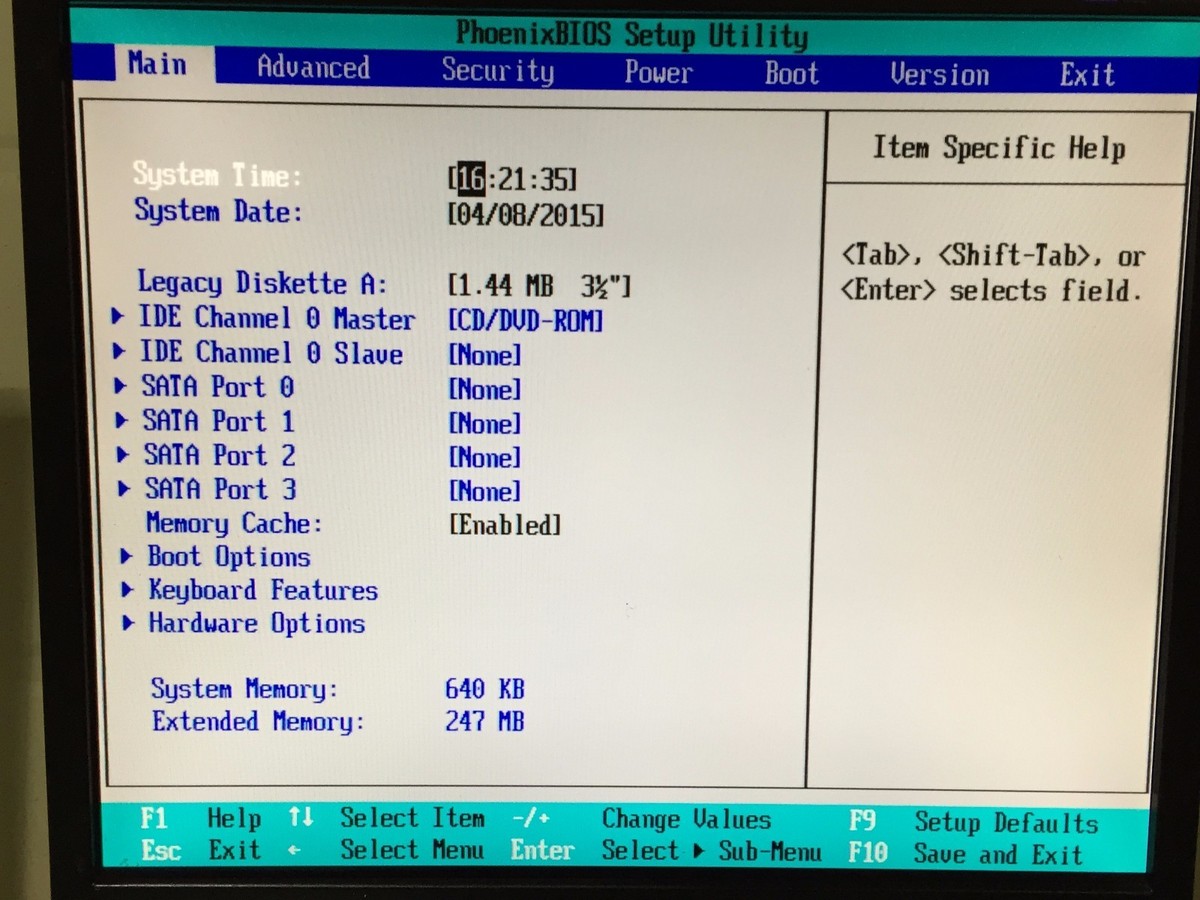This screenshot has height=900, width=1200.
Task: Click the None value for SATA Port 3
Action: coord(485,491)
